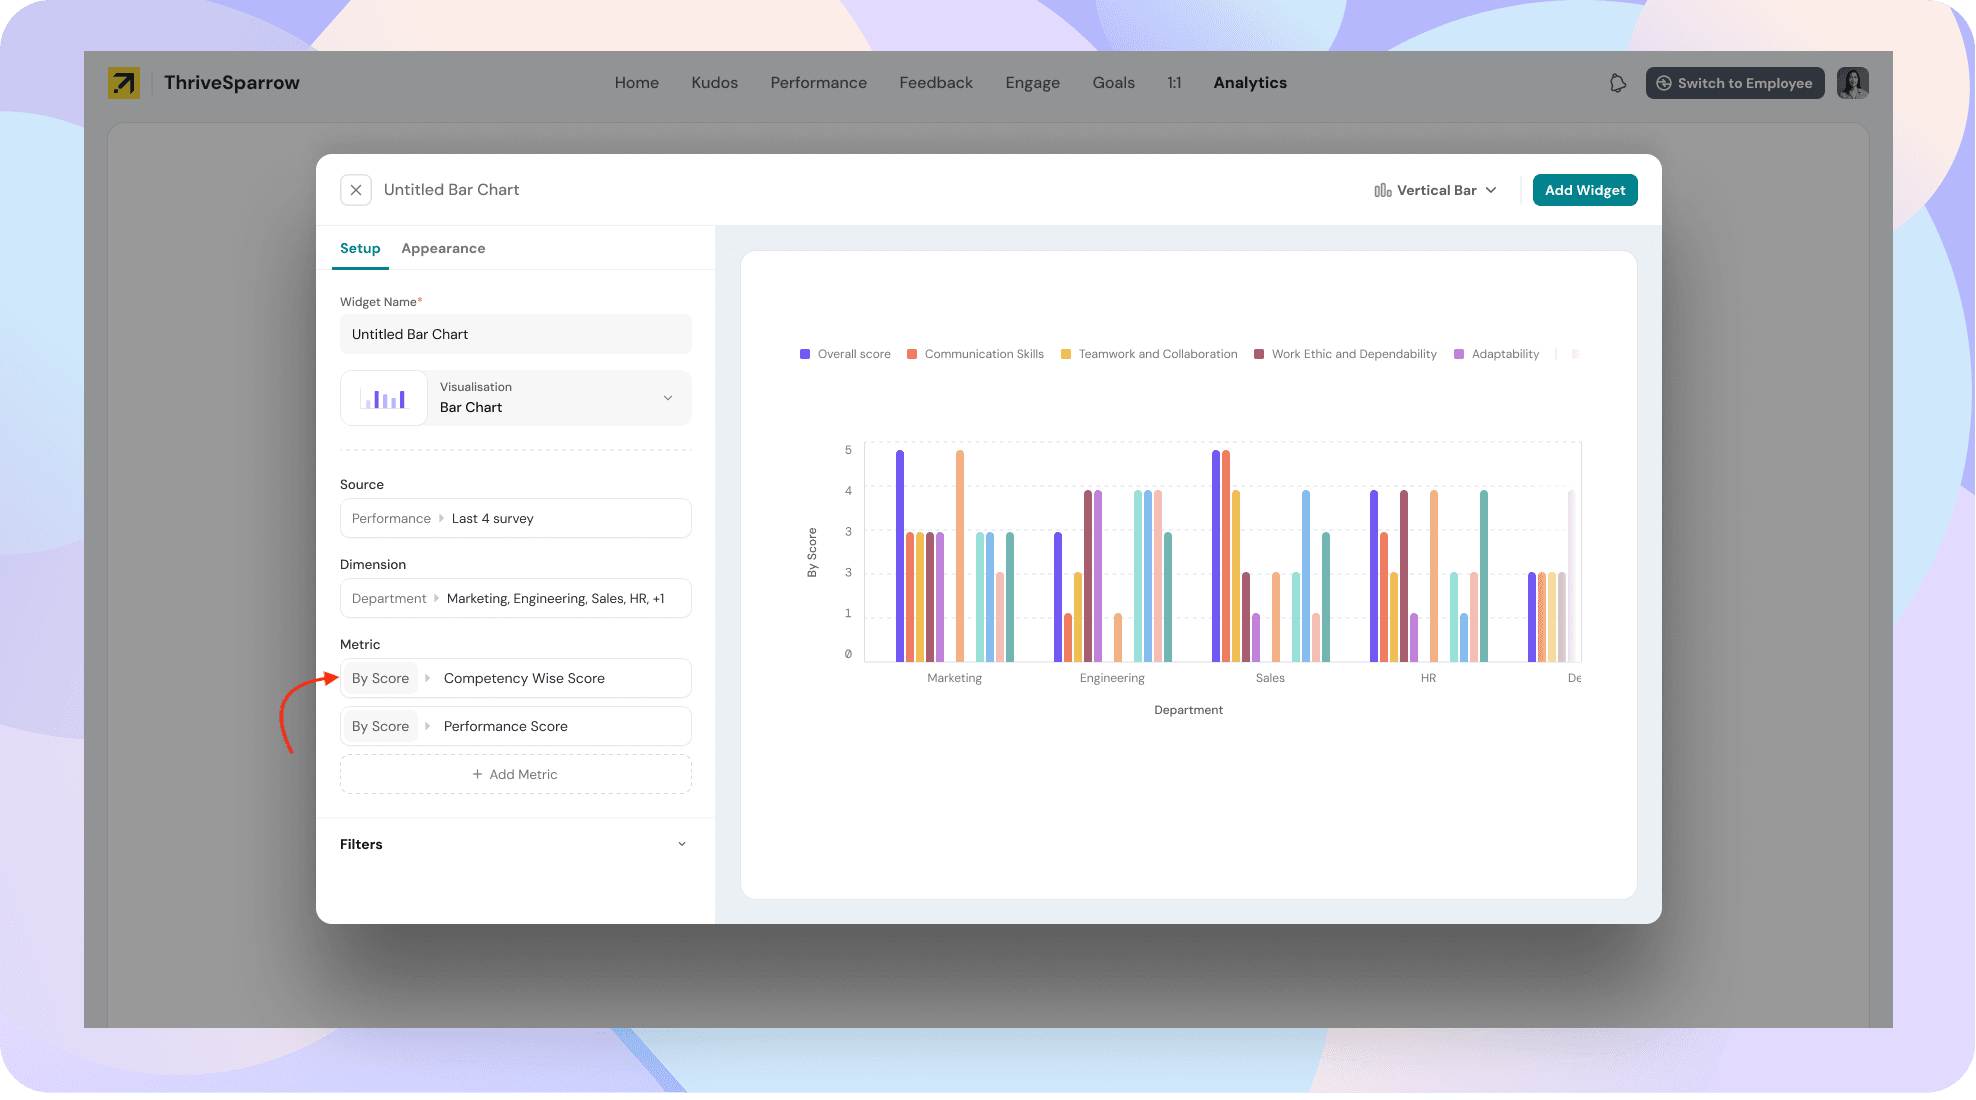This screenshot has width=1976, height=1100.
Task: Click By Score chip for Competency Wise Score
Action: point(380,678)
